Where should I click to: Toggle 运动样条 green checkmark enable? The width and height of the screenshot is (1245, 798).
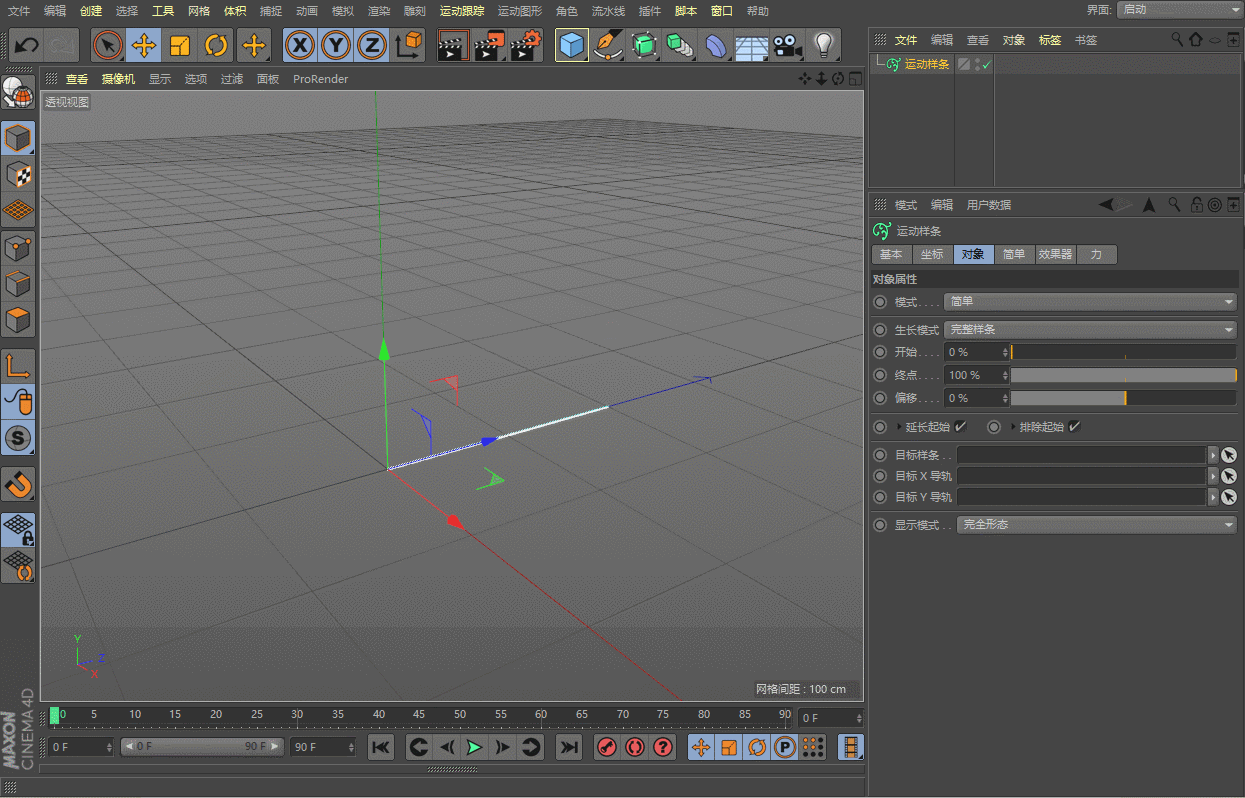986,64
